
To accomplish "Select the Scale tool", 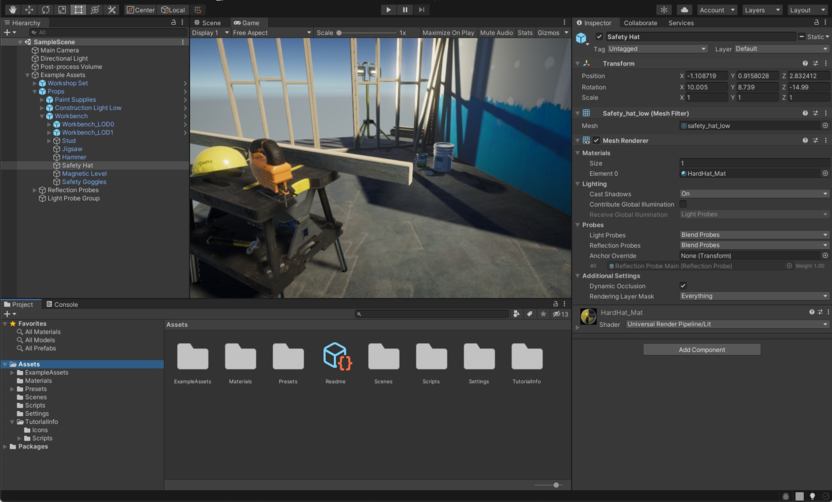I will click(x=62, y=9).
